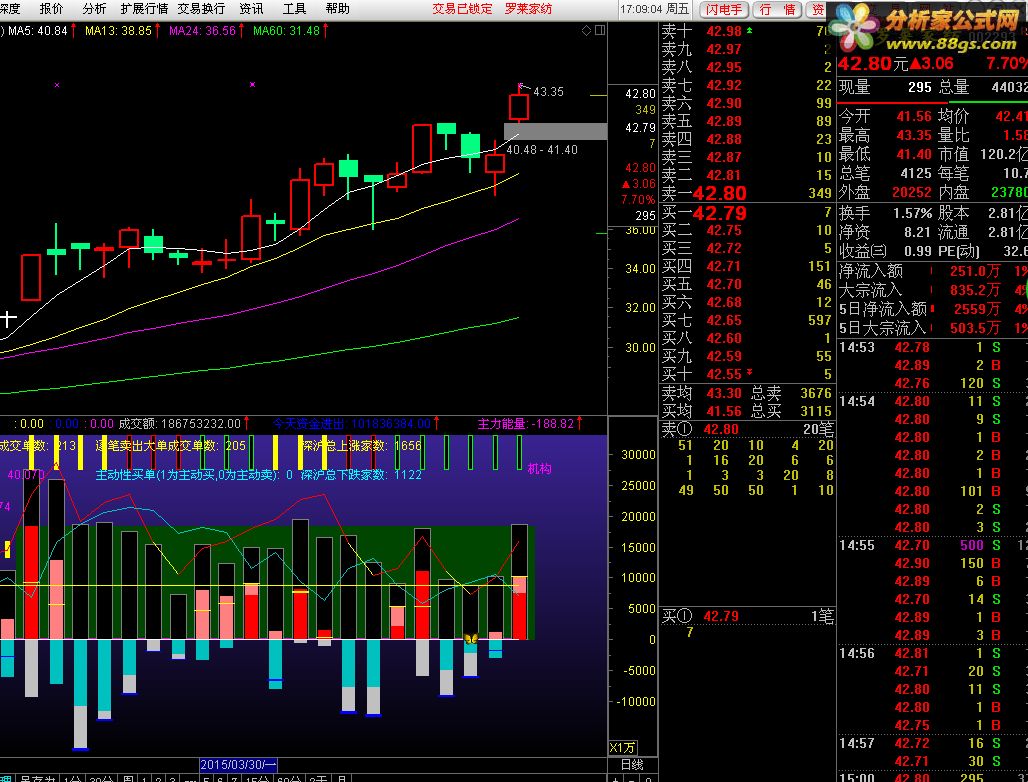1028x782 pixels.
Task: Click the 换手 value 1.57%
Action: pyautogui.click(x=913, y=213)
